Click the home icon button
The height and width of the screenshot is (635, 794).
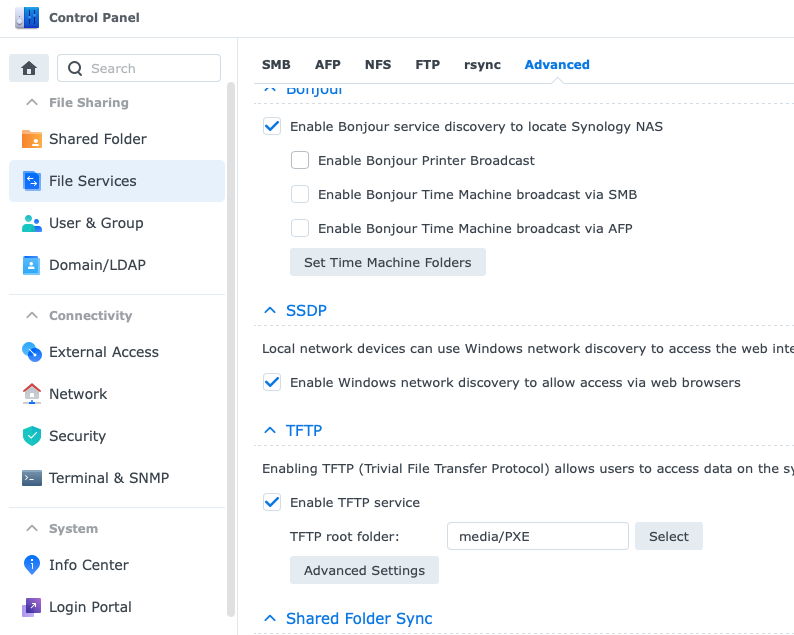[x=29, y=68]
